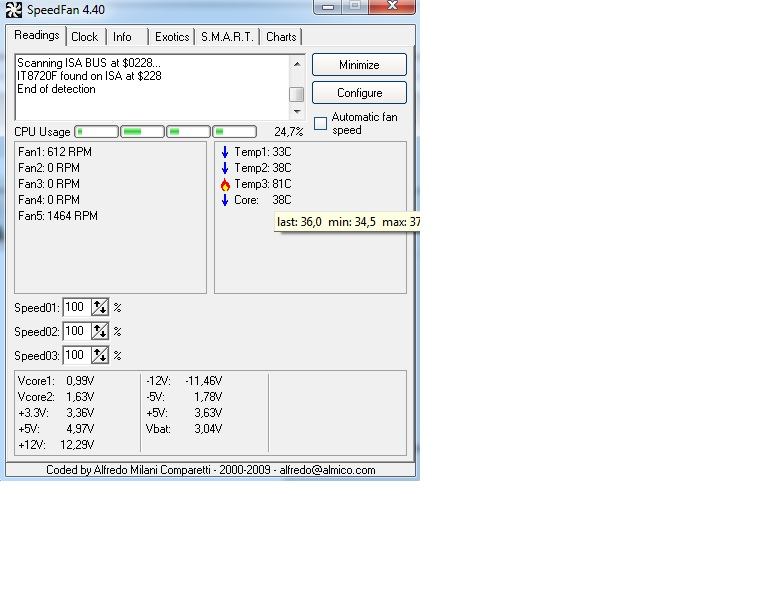Click the blue down arrow beside Temp1
The image size is (768, 614).
pyautogui.click(x=225, y=152)
